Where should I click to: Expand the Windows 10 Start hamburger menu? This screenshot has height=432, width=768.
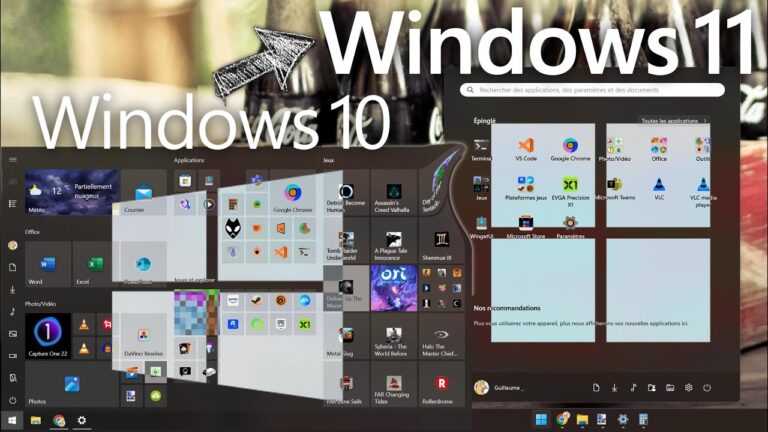click(x=13, y=160)
